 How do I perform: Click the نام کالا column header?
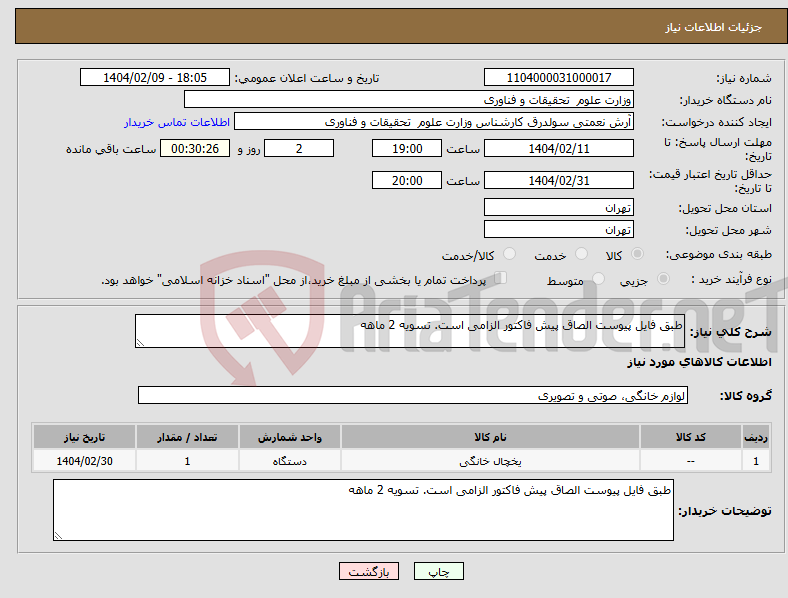pos(490,437)
